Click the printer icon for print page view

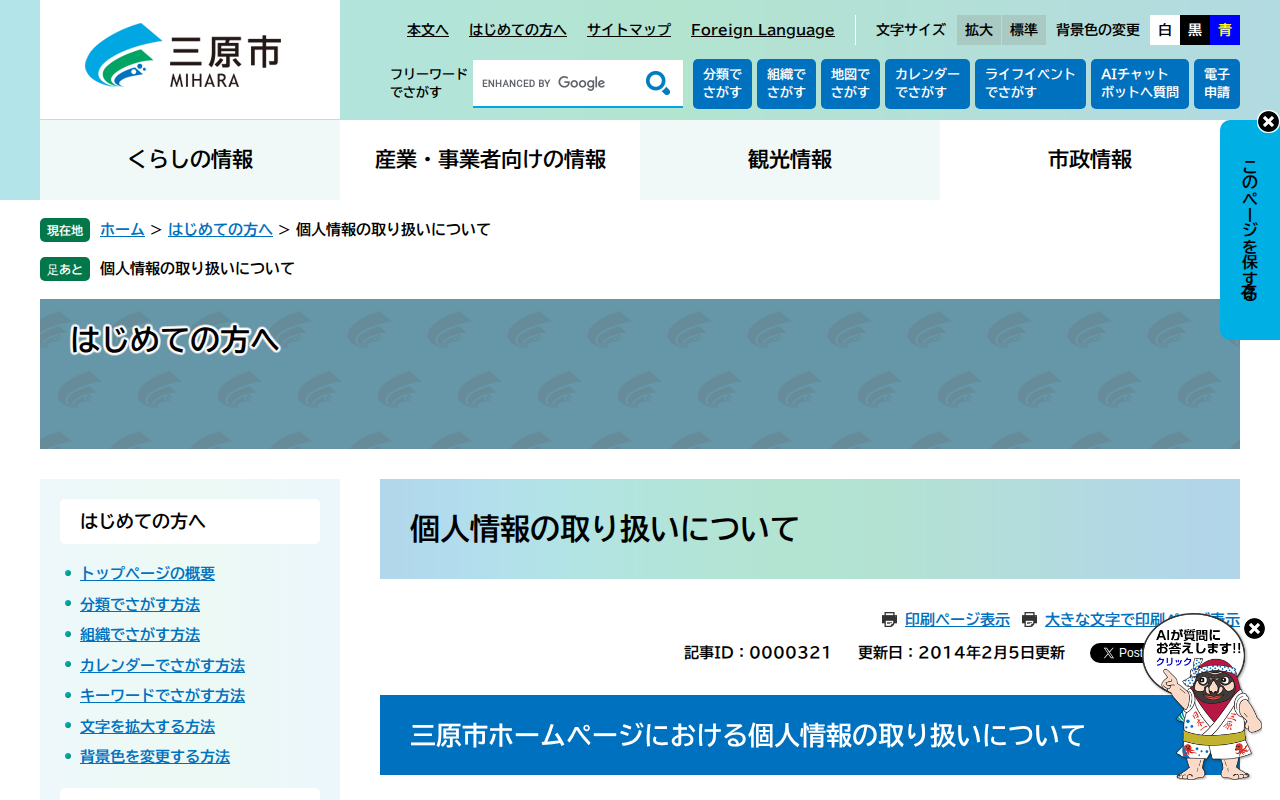tap(889, 620)
